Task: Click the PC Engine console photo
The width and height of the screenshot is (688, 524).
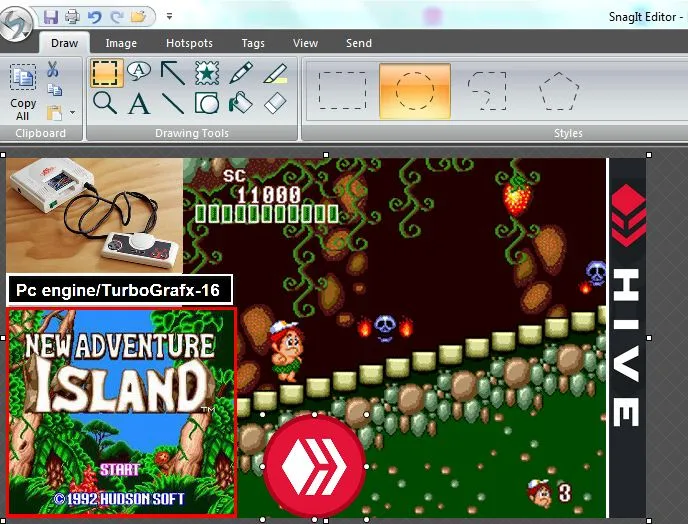Action: pos(94,215)
